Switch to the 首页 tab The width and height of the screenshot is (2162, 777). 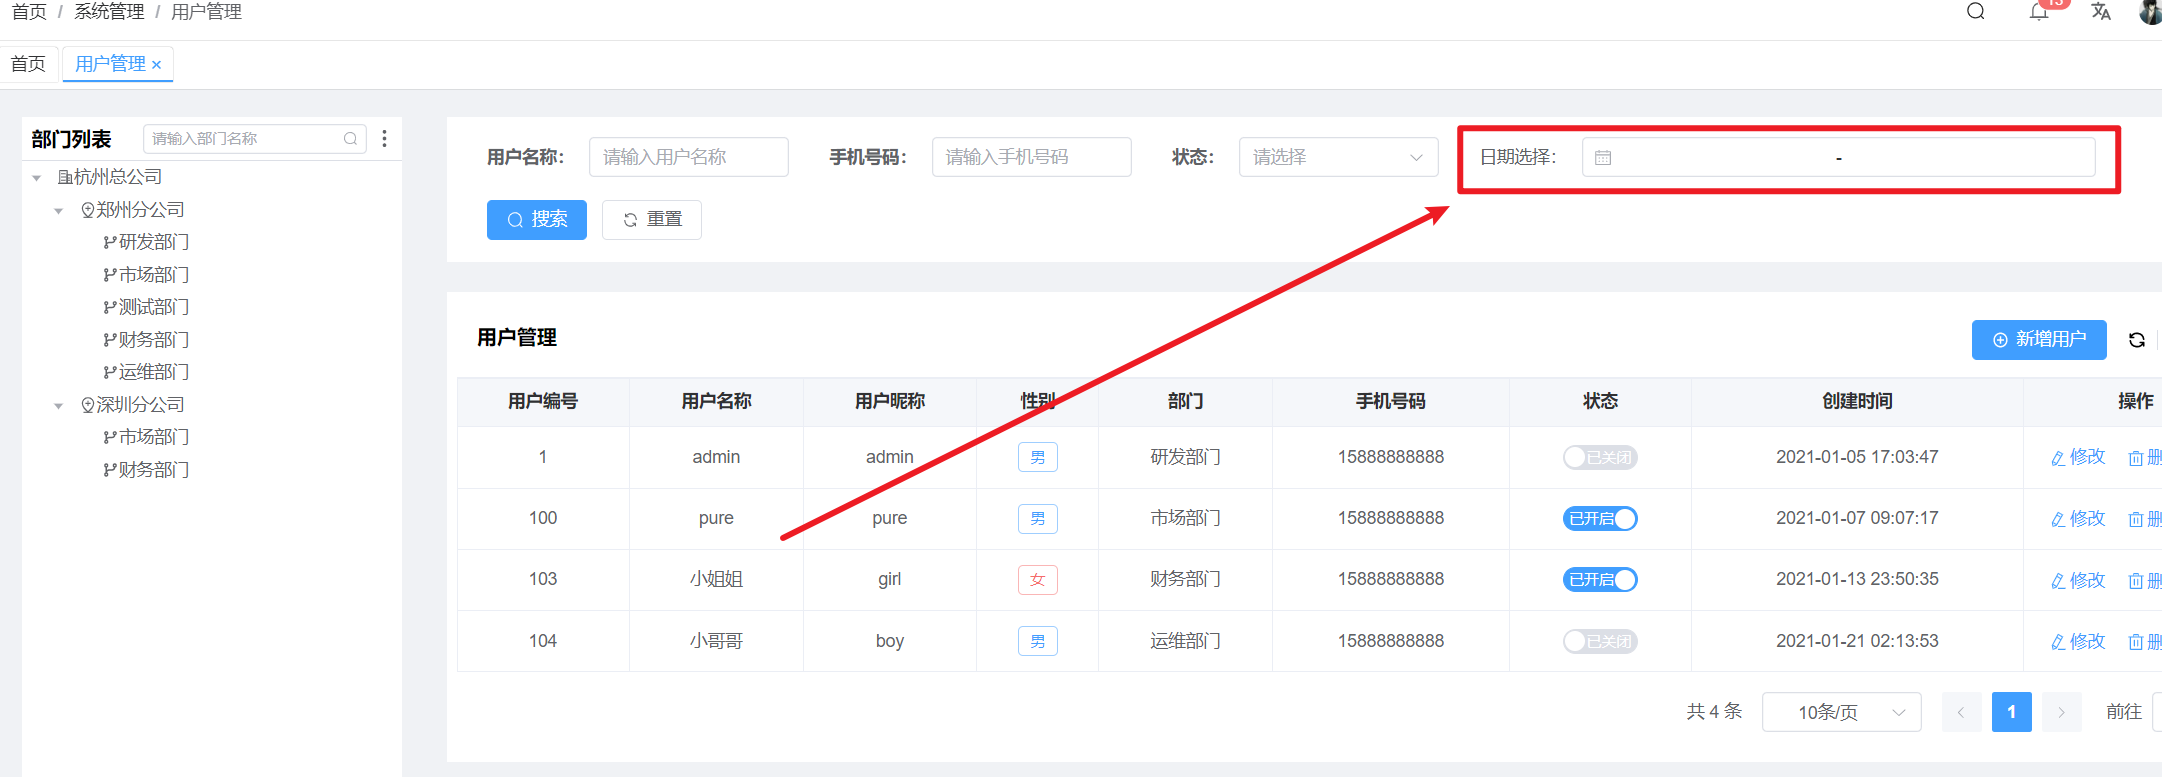[x=28, y=64]
